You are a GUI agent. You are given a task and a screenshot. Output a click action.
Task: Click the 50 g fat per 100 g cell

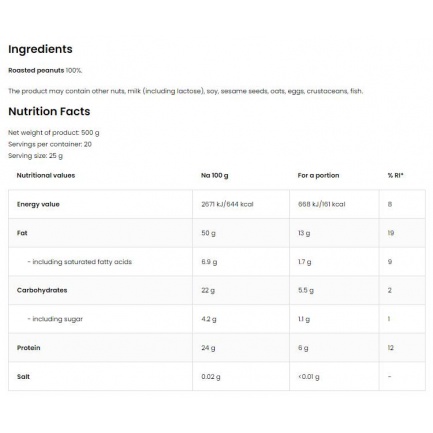click(x=208, y=233)
